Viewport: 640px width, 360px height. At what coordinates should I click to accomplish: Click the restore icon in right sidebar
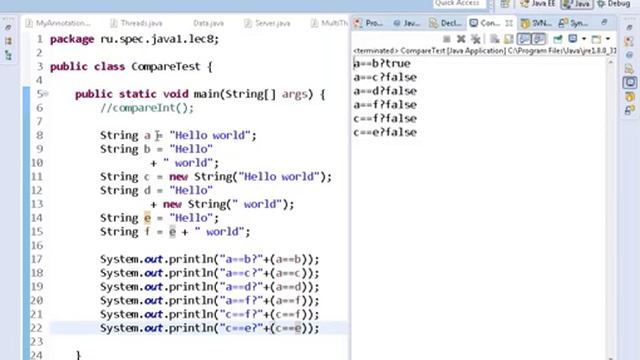[x=629, y=28]
